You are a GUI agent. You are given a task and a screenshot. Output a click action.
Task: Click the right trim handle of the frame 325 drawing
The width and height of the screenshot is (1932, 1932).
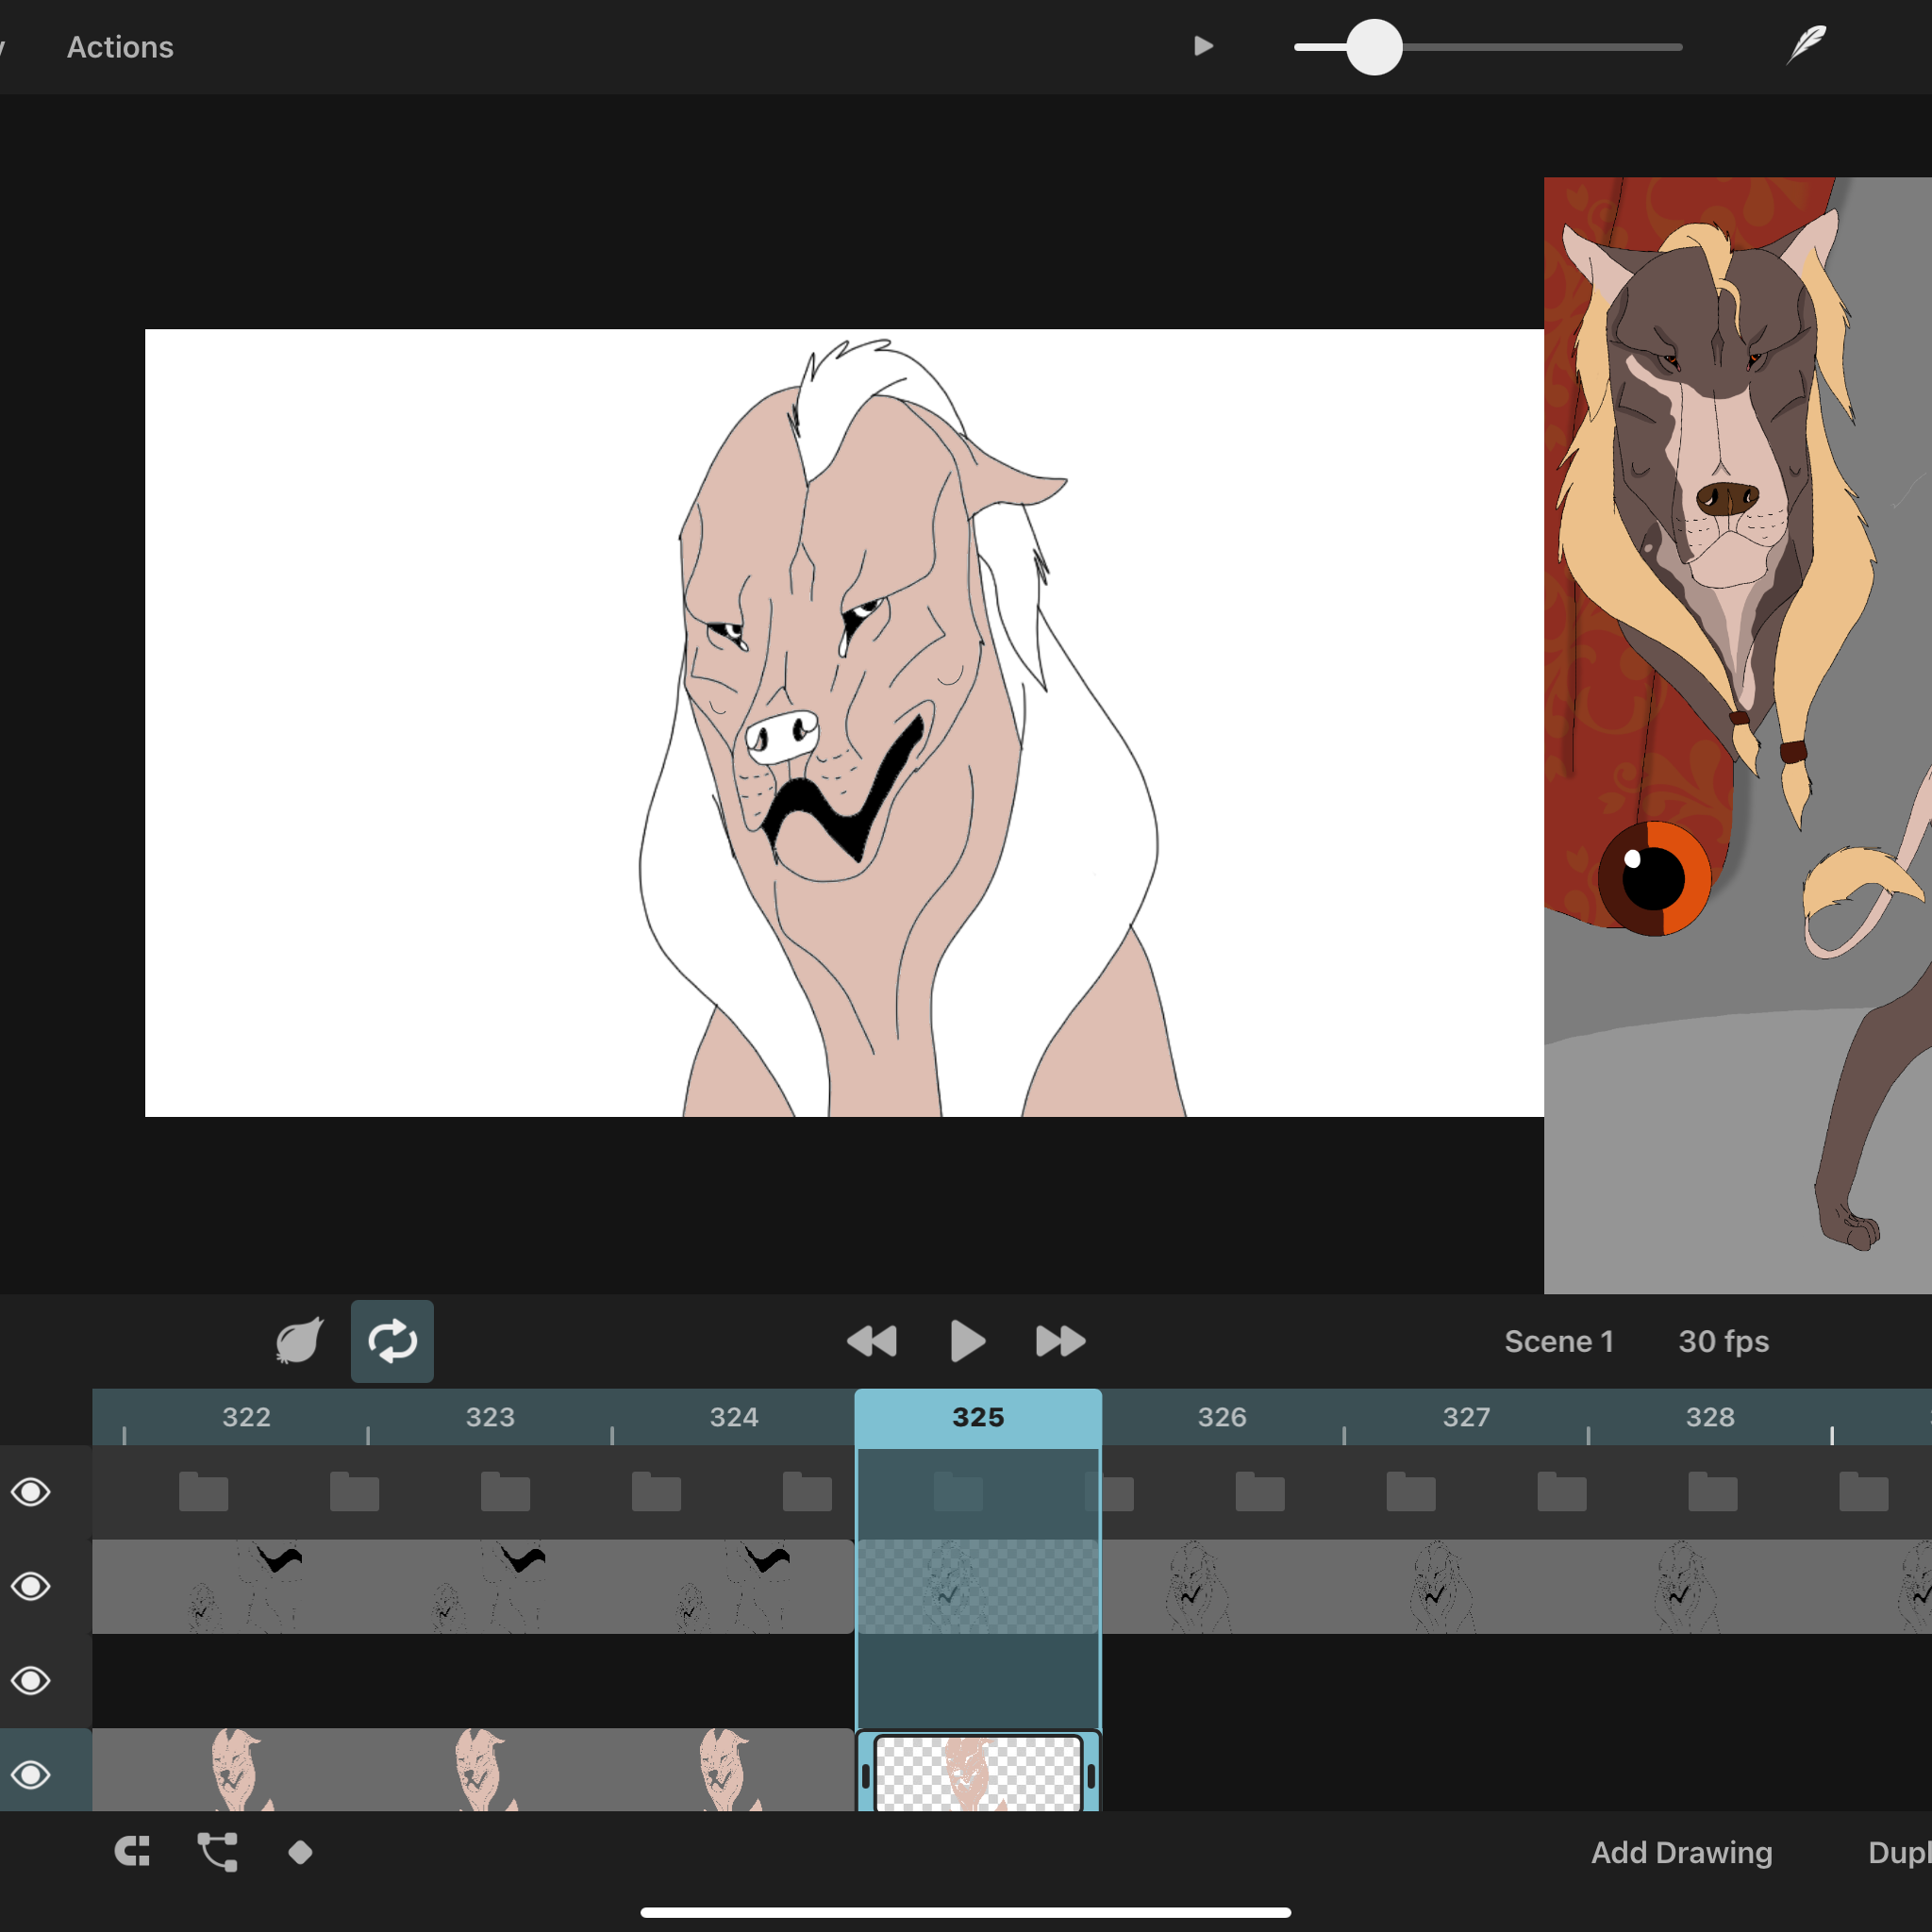(x=1091, y=1776)
